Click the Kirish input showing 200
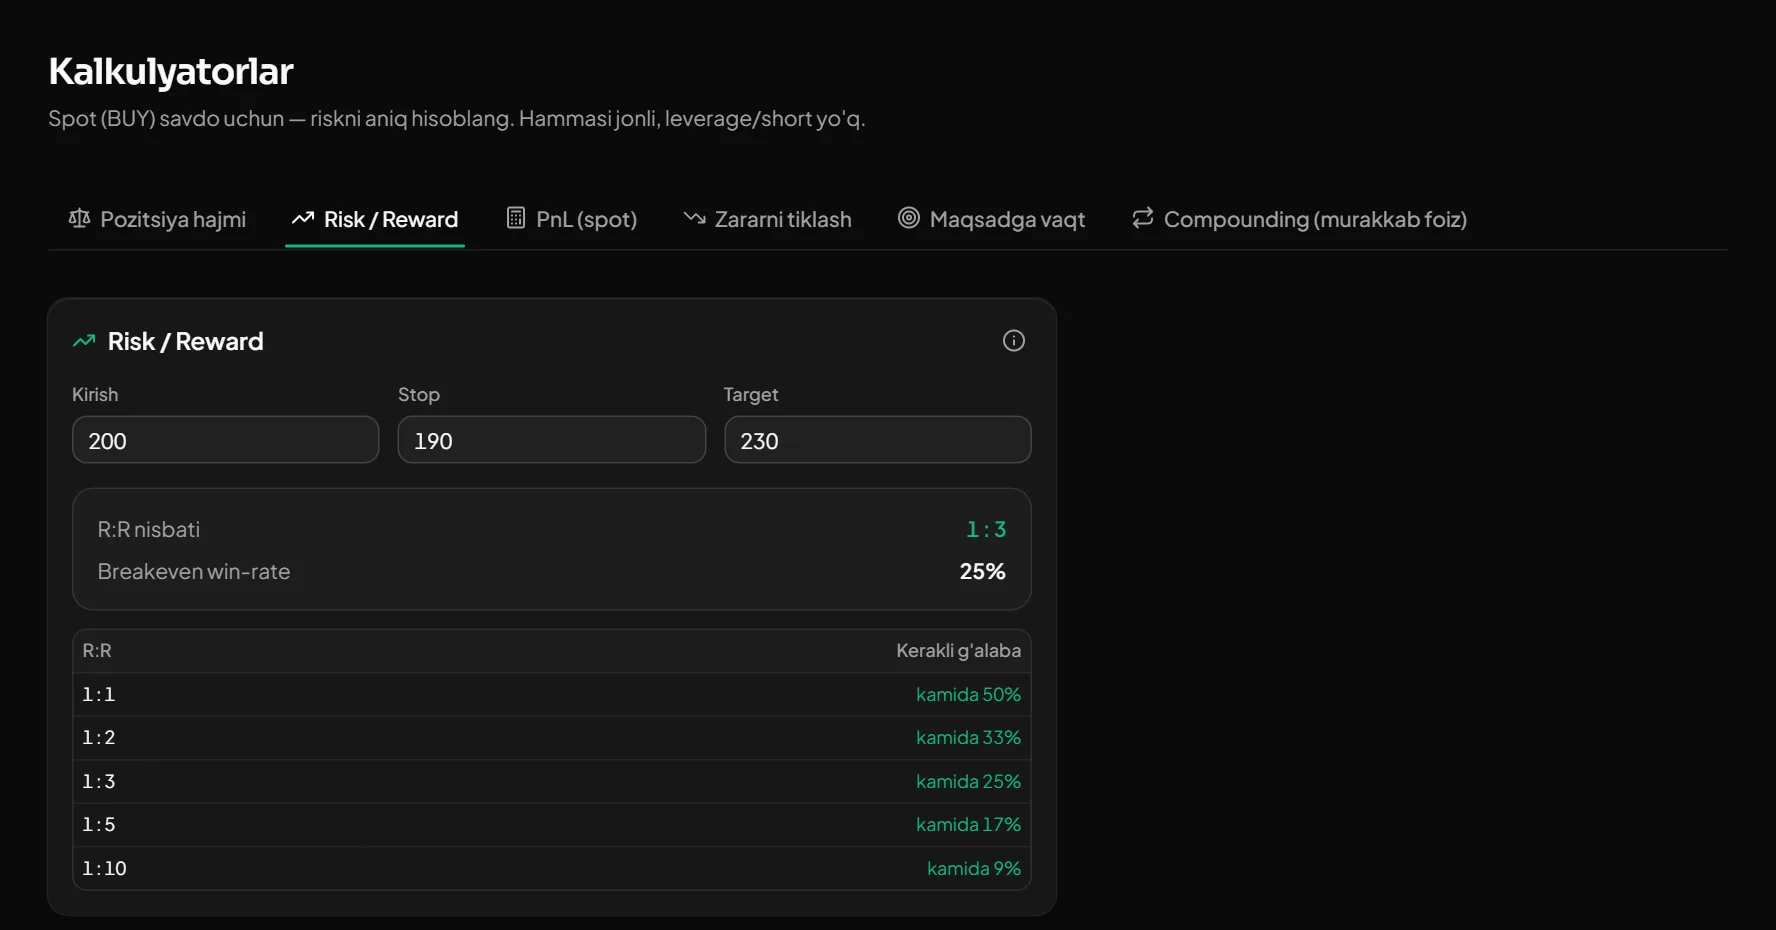The height and width of the screenshot is (930, 1776). point(226,440)
